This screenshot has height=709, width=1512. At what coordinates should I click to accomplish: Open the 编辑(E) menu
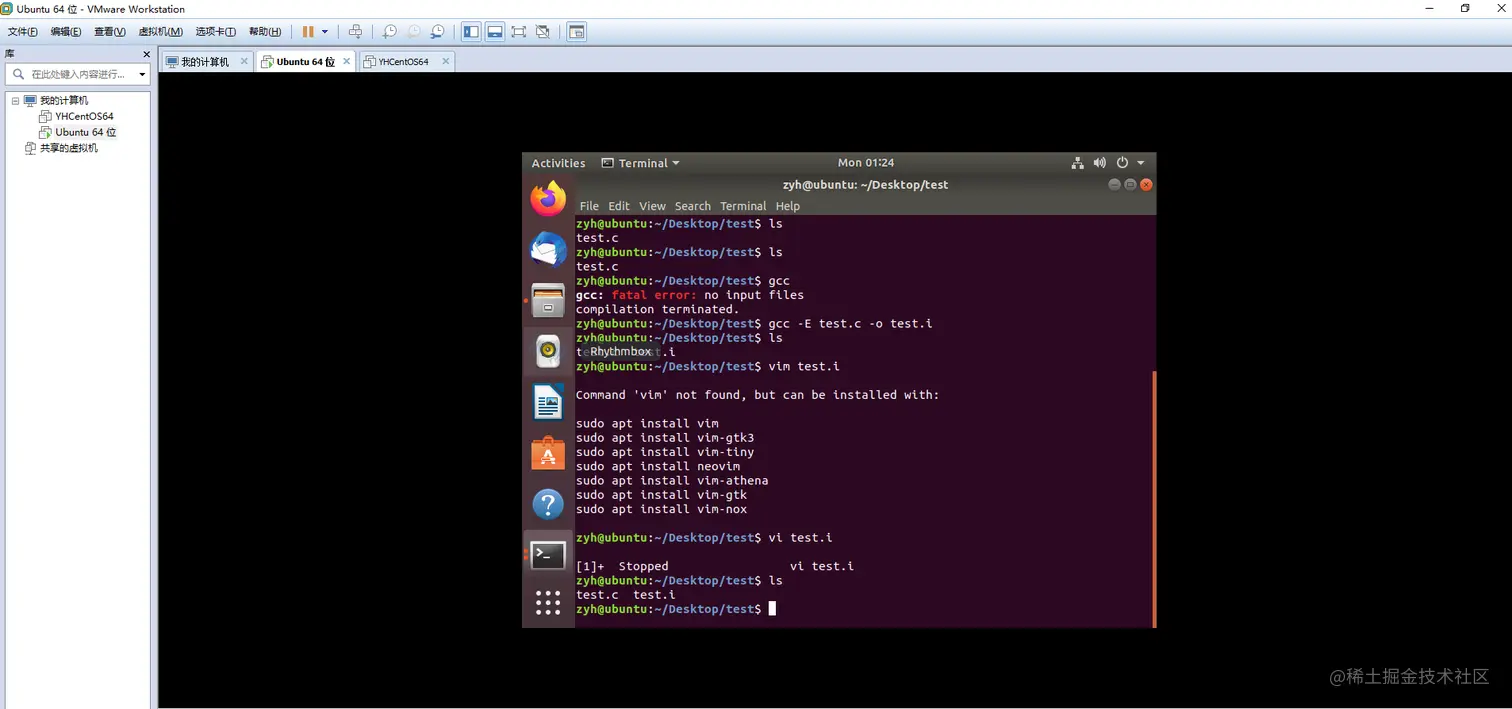pyautogui.click(x=66, y=32)
